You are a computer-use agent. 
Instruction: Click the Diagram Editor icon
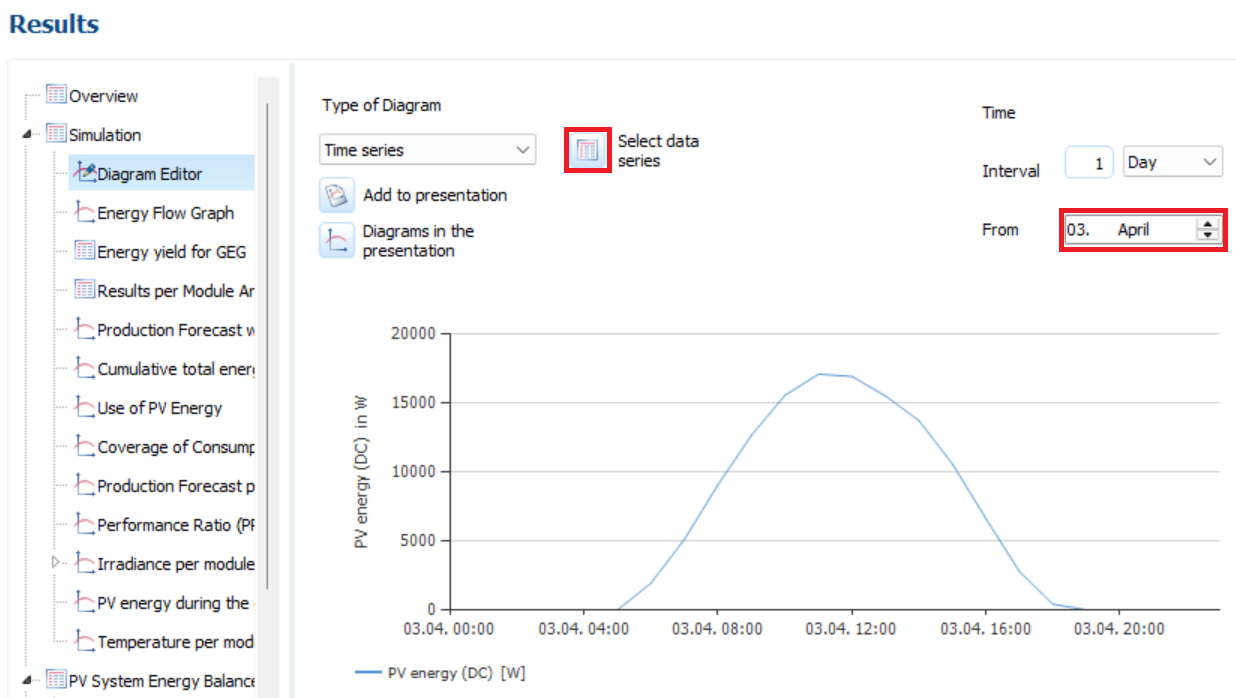point(85,174)
